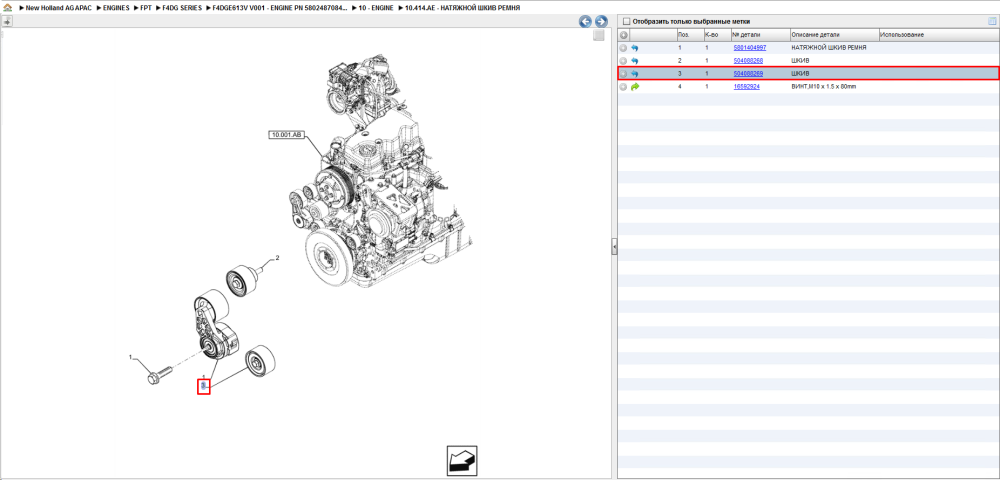Click position cell '2' in the parts table
Image resolution: width=1000 pixels, height=480 pixels.
click(680, 61)
